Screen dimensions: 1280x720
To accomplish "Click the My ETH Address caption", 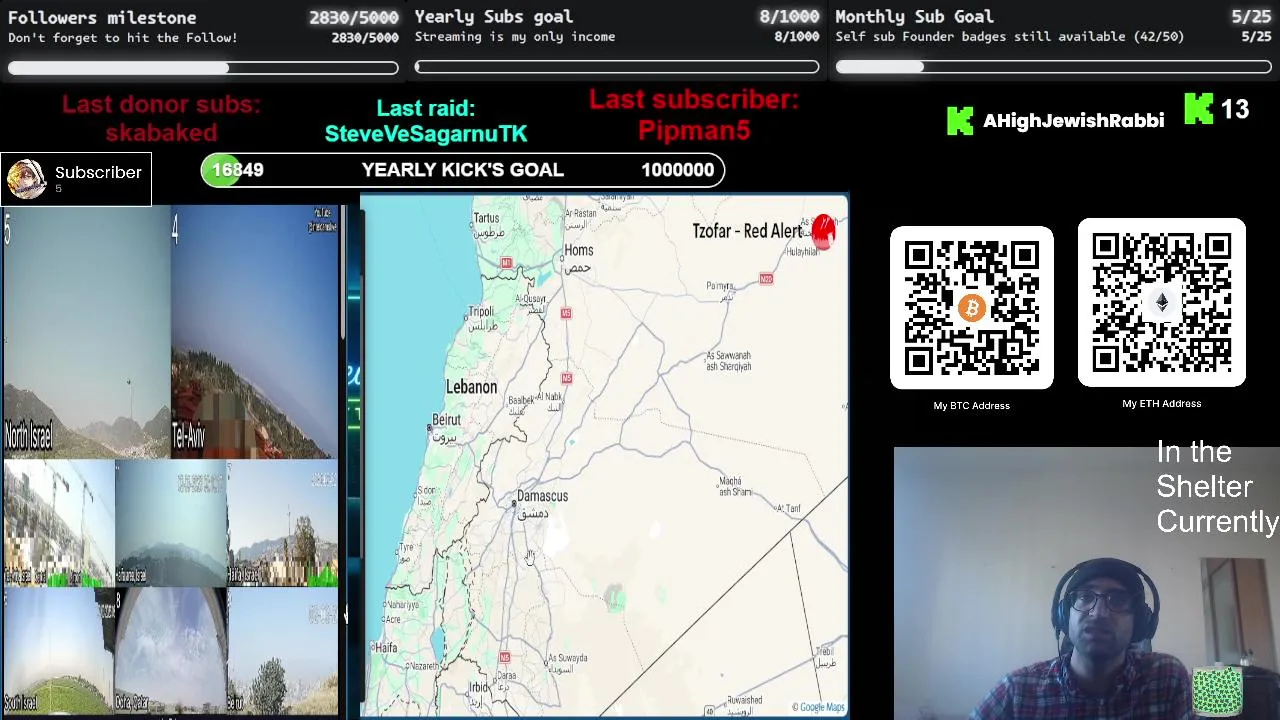I will [x=1161, y=404].
